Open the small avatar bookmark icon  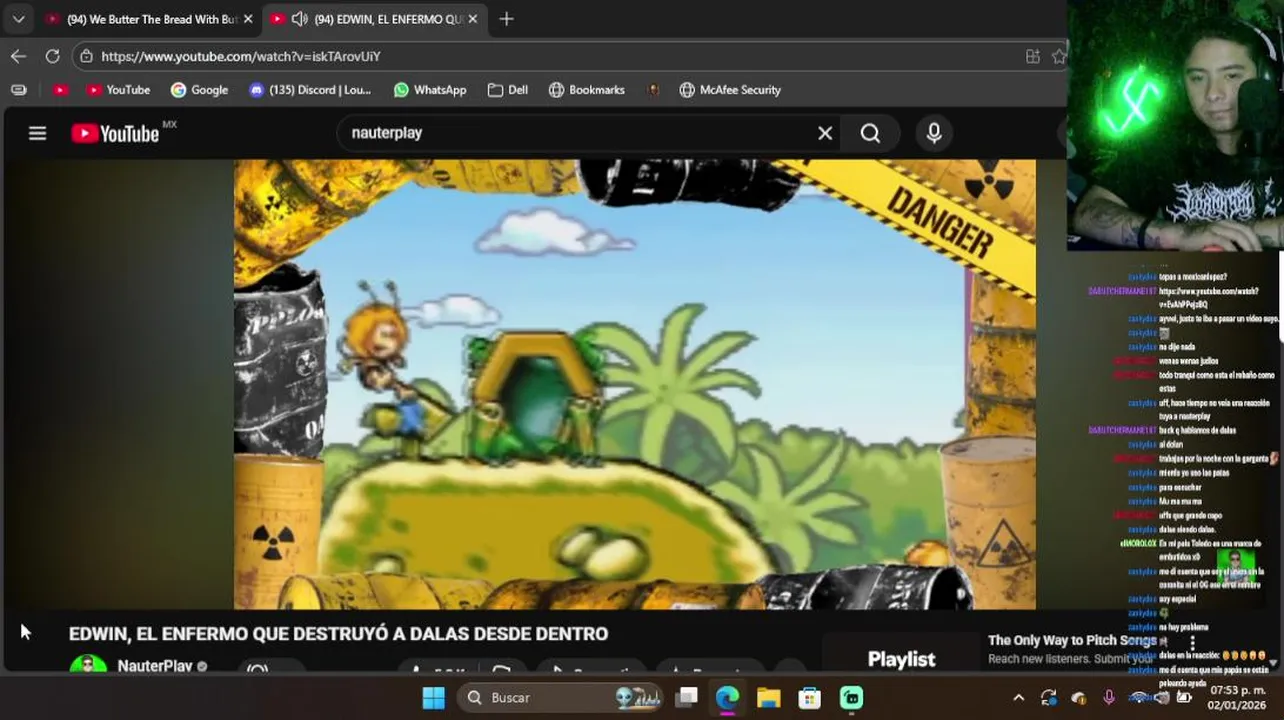coord(653,90)
